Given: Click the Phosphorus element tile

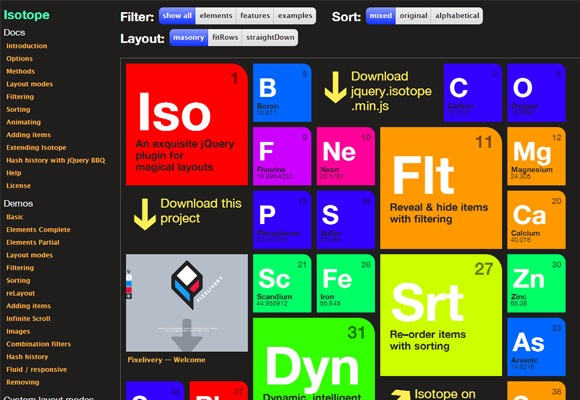Looking at the screenshot, I should [282, 220].
